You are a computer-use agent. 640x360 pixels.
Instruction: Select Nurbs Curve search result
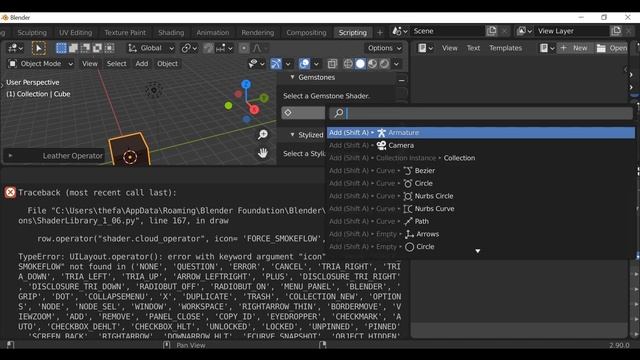coord(481,209)
